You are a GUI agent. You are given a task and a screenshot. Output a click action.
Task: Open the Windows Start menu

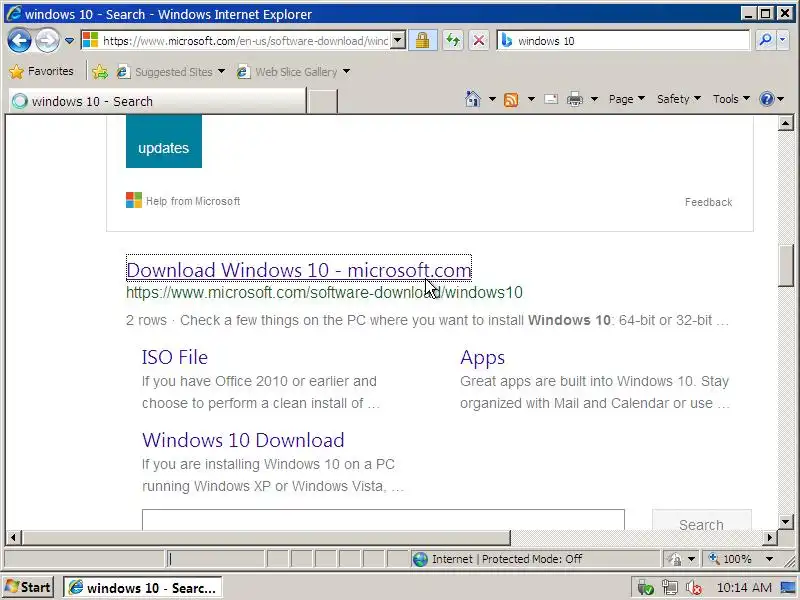point(29,587)
